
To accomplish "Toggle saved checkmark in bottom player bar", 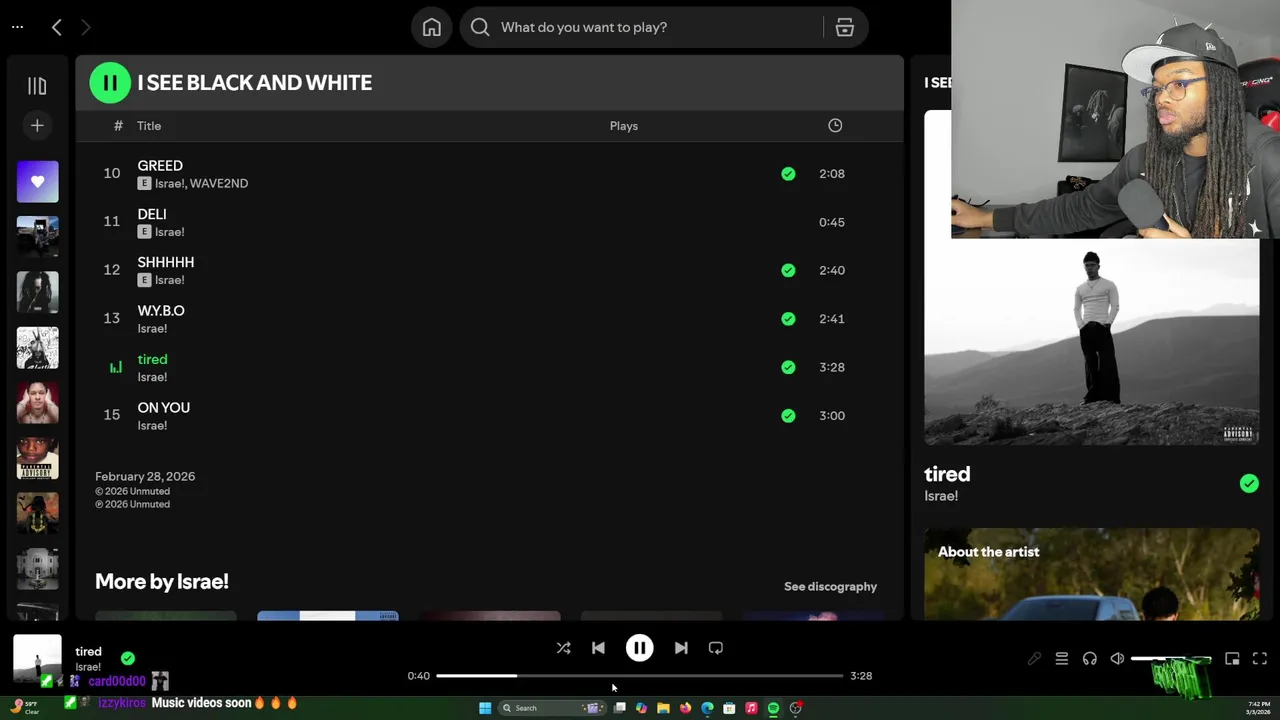I will point(128,658).
